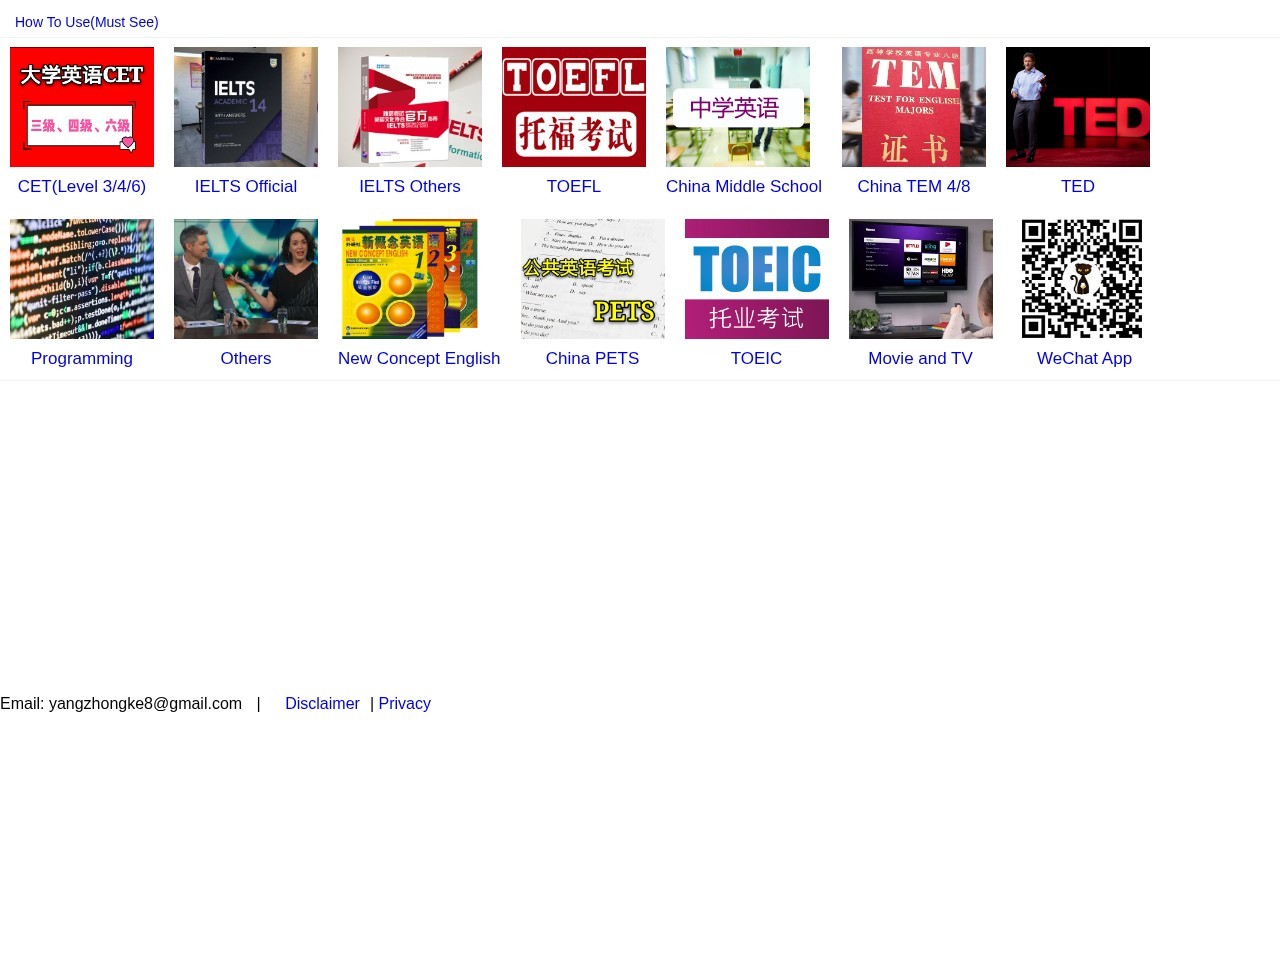Select the IELTS Others book thumbnail
This screenshot has width=1280, height=960.
[410, 107]
